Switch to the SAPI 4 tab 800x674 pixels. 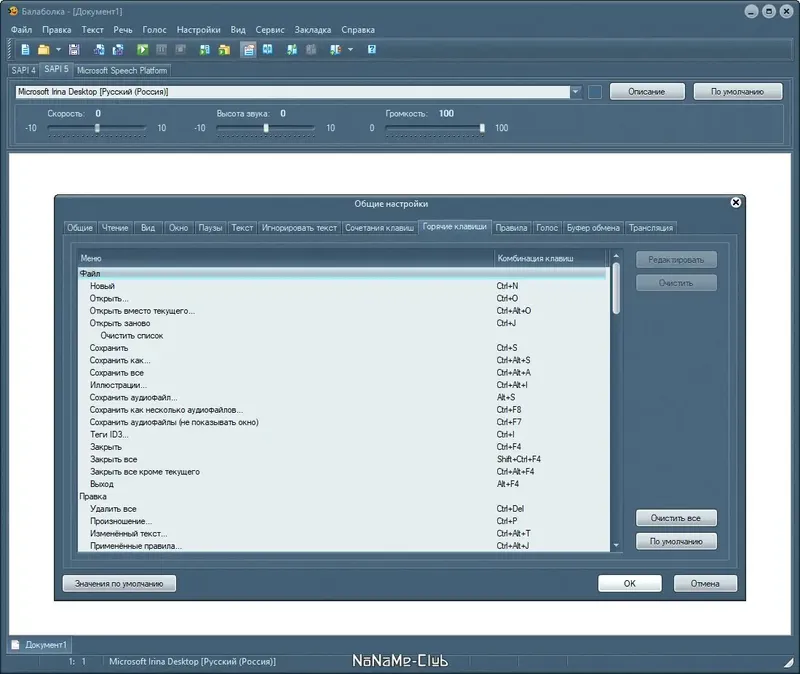[23, 70]
